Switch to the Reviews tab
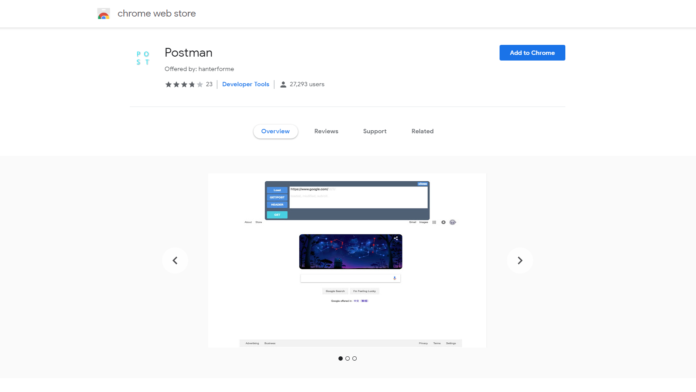696x392 pixels. pyautogui.click(x=326, y=131)
